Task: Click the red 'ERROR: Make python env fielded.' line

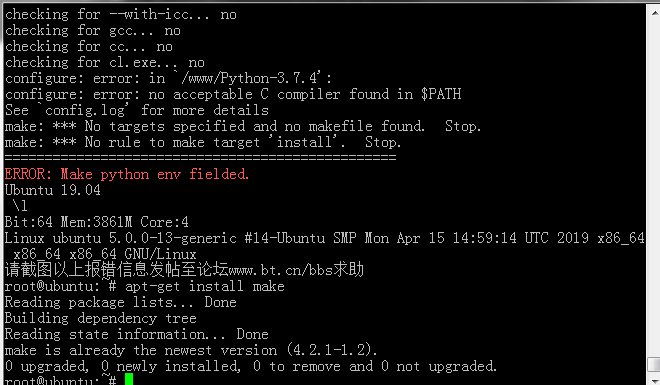Action: [127, 174]
